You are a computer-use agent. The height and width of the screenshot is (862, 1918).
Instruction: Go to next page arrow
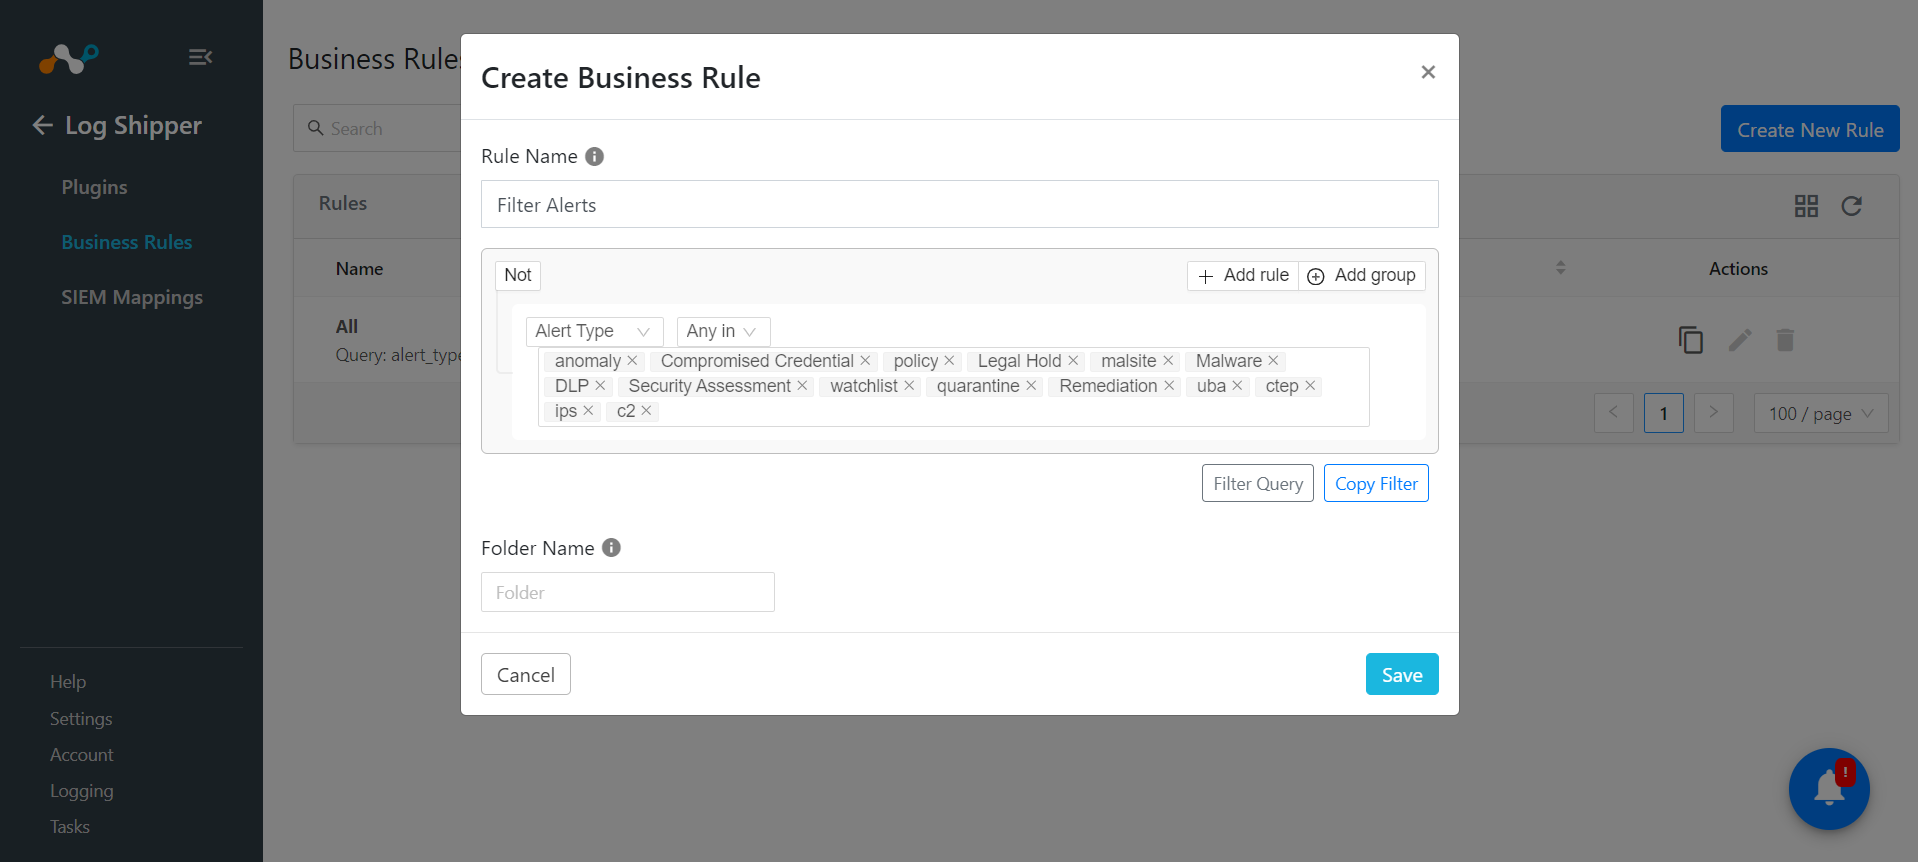[1713, 413]
